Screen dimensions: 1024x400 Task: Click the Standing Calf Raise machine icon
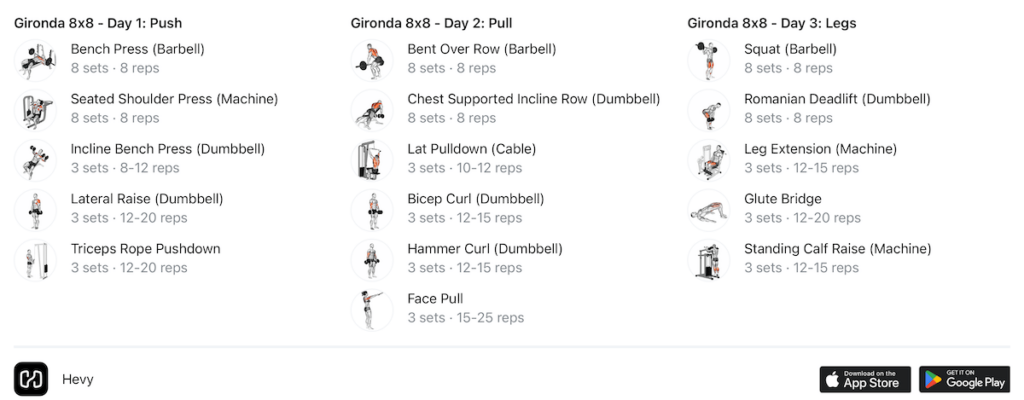coord(709,260)
